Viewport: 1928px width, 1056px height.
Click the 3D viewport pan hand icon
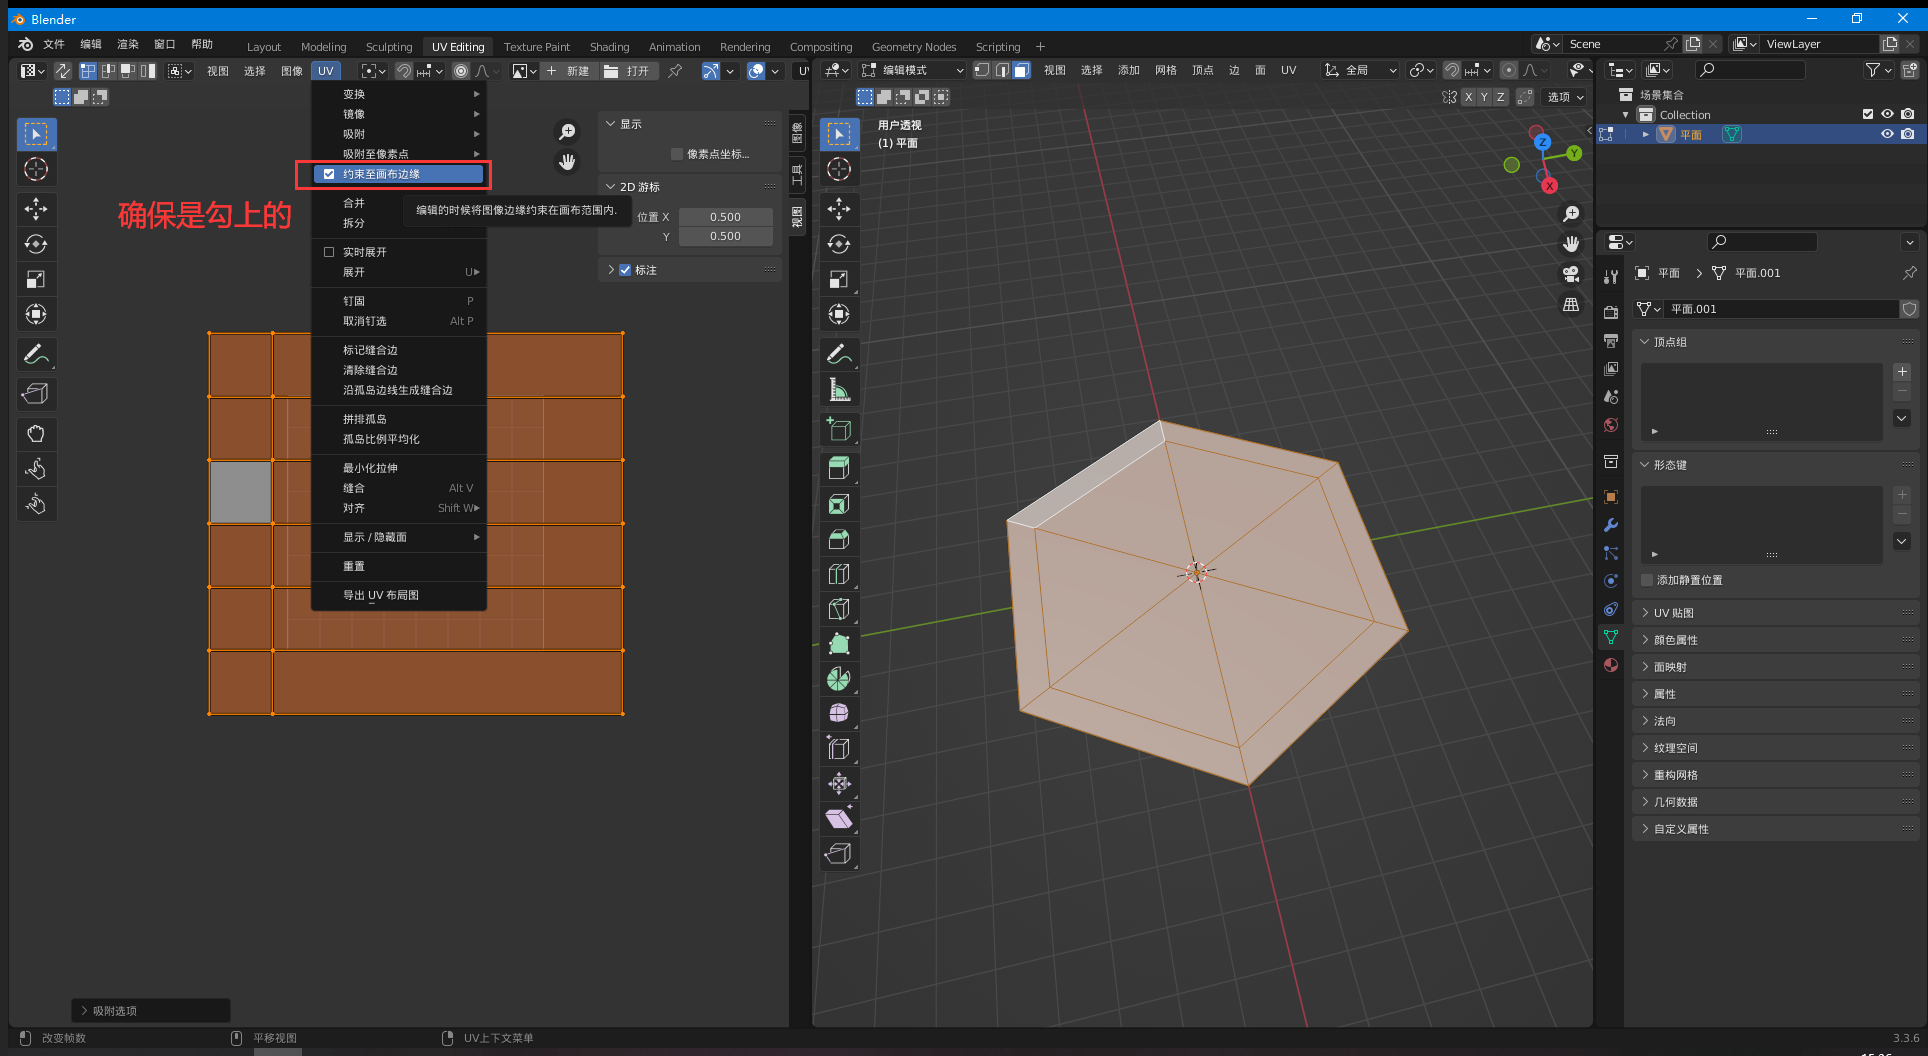(x=1571, y=244)
